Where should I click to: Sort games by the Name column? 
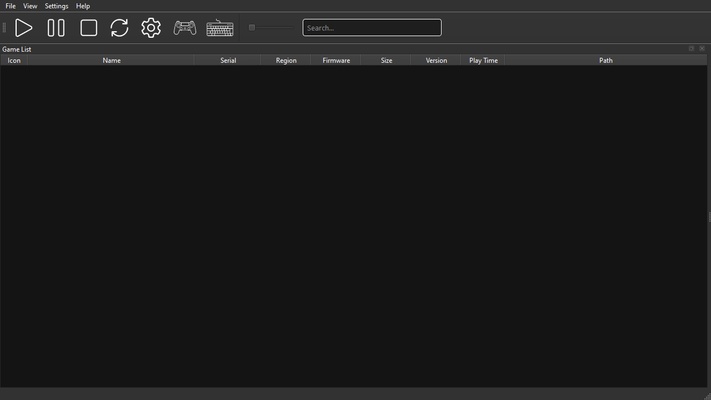[x=111, y=60]
